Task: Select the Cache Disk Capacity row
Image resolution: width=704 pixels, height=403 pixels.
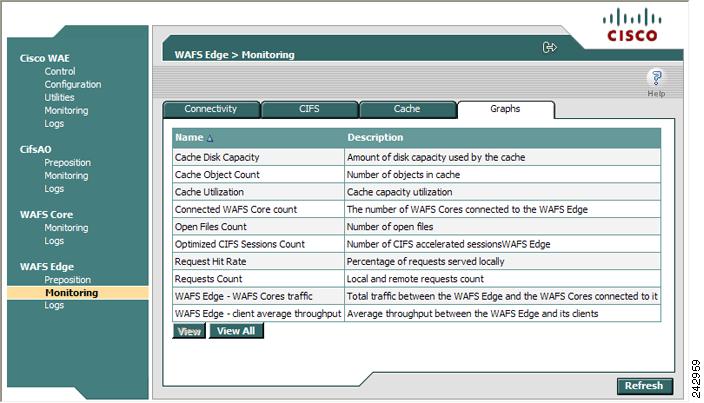Action: [x=417, y=158]
